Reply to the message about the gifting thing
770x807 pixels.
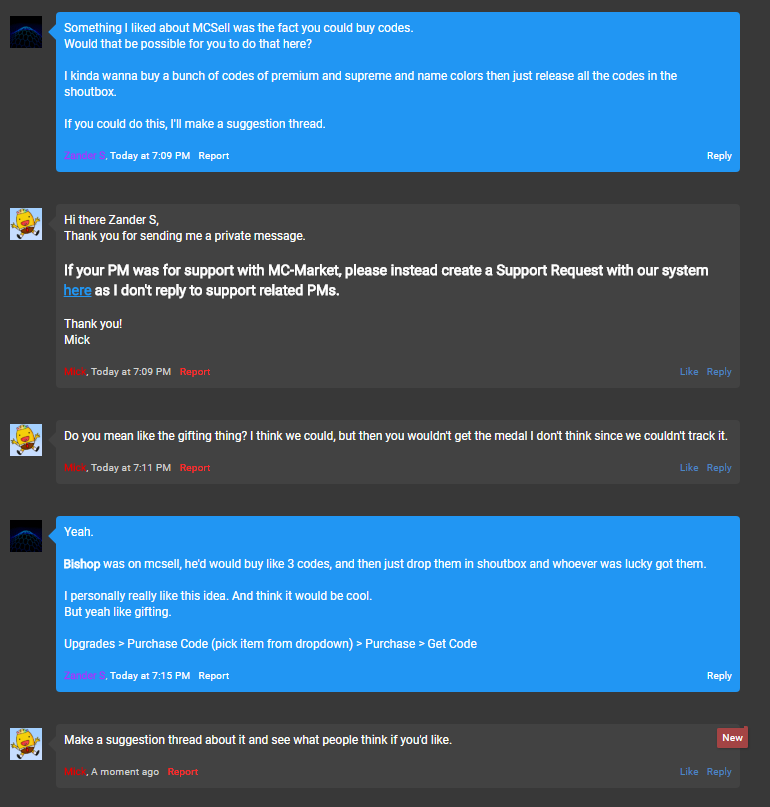[719, 468]
